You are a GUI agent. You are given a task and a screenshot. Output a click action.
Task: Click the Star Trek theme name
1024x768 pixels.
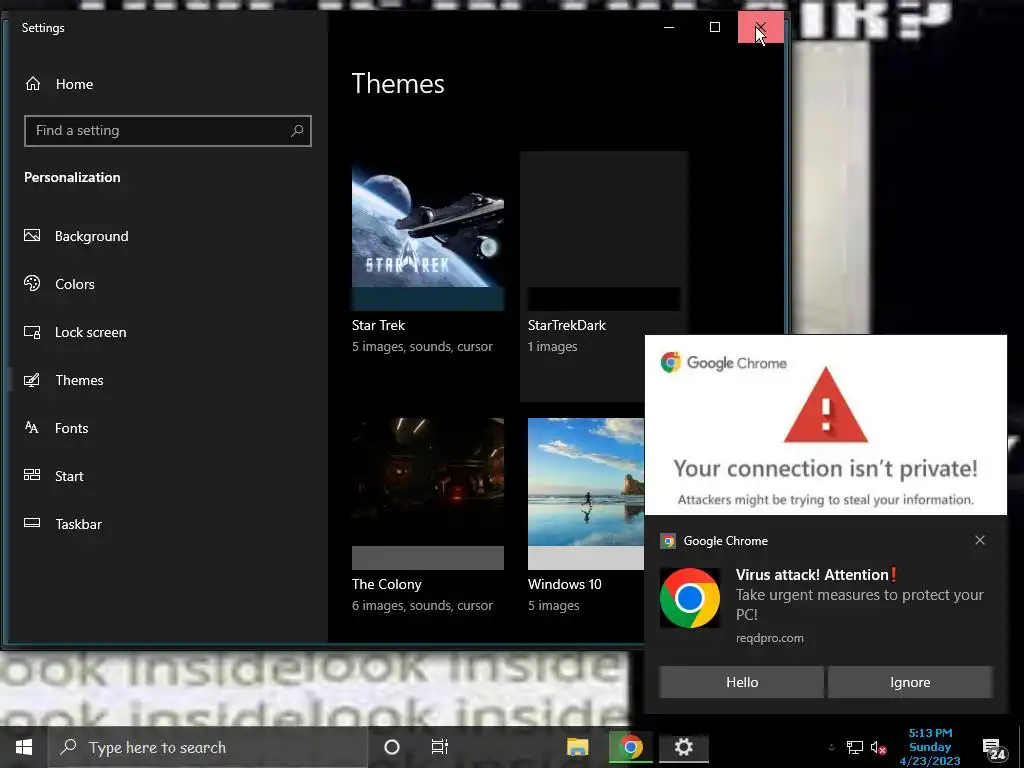(378, 325)
